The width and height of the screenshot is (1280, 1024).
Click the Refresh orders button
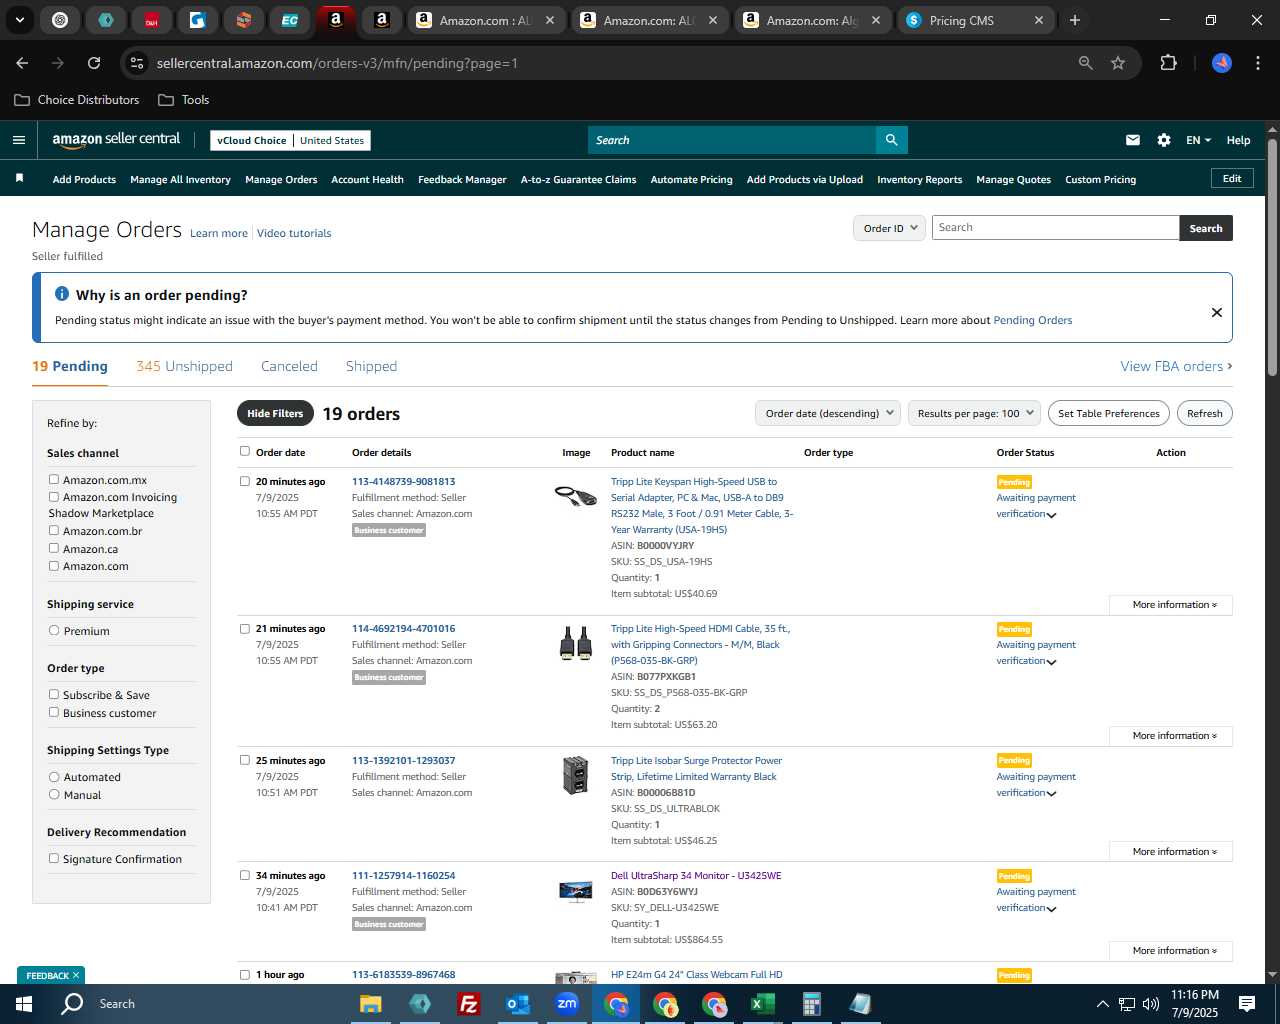(1204, 413)
